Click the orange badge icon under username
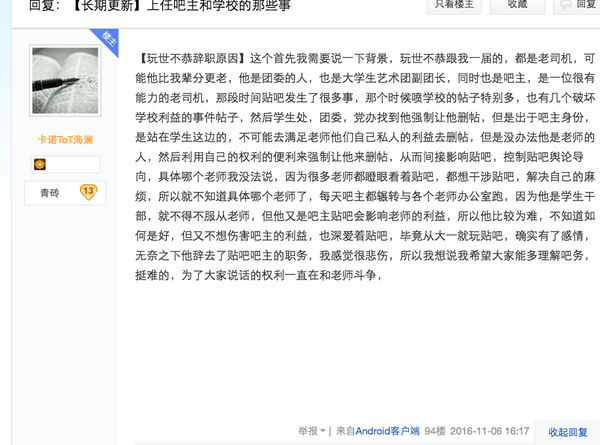 [x=40, y=164]
